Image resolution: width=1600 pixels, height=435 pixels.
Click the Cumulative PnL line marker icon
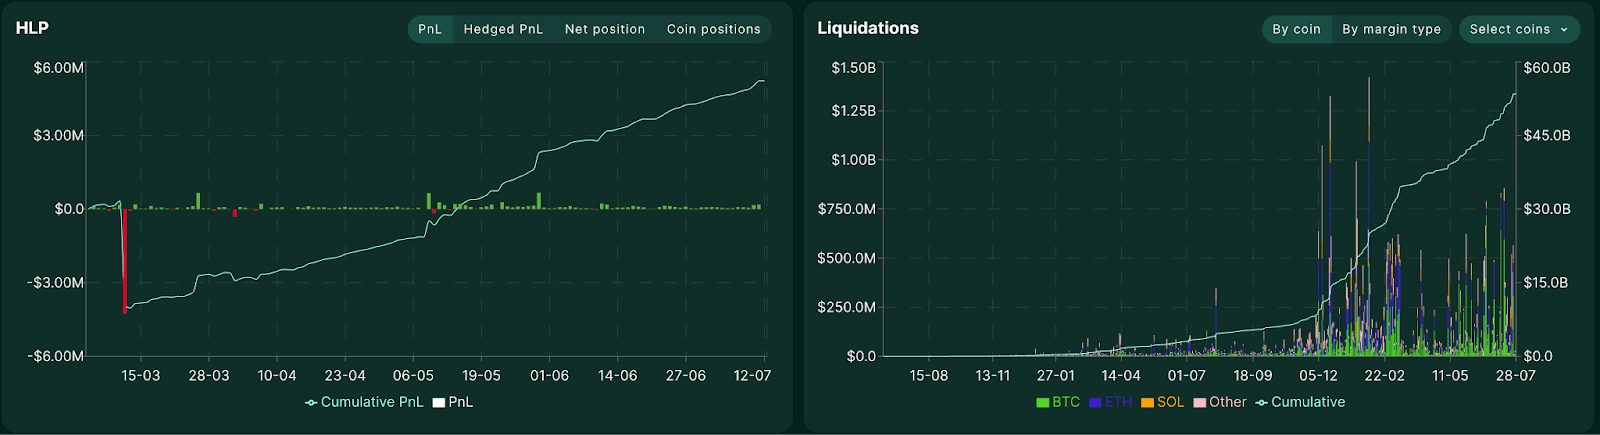pyautogui.click(x=311, y=402)
